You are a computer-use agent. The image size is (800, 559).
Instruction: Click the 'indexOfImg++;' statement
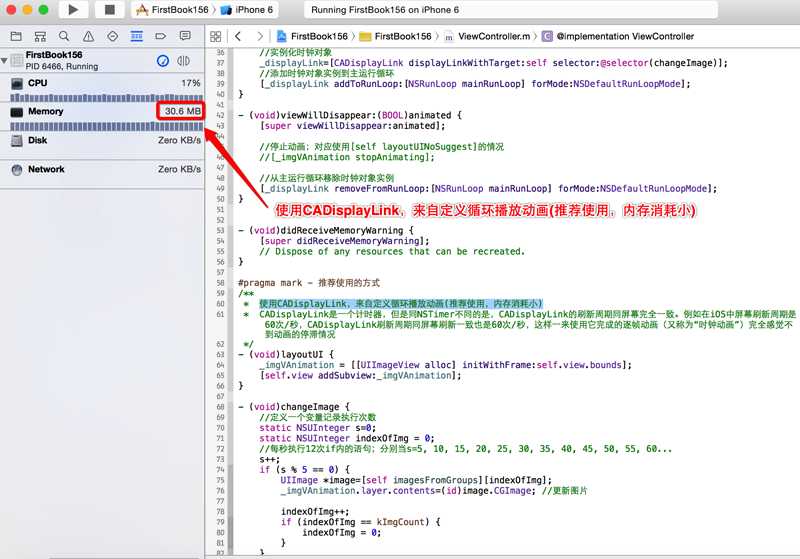tap(315, 512)
